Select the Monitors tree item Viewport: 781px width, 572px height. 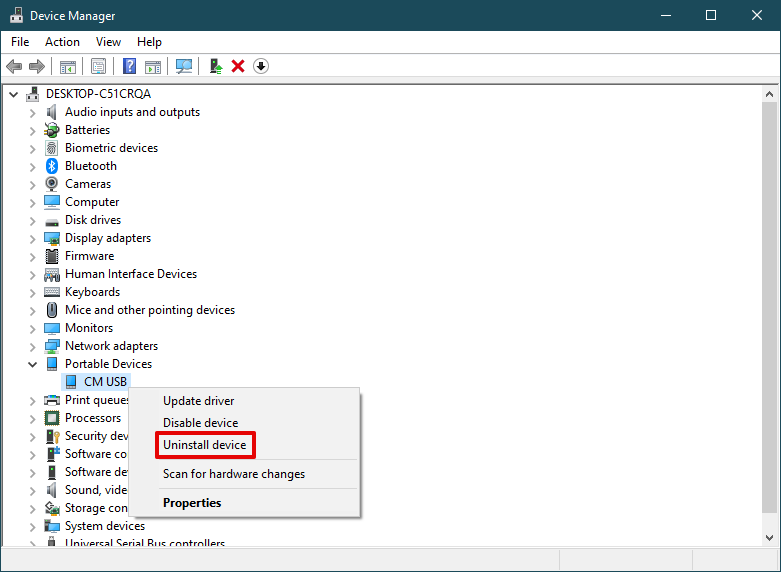tap(89, 328)
